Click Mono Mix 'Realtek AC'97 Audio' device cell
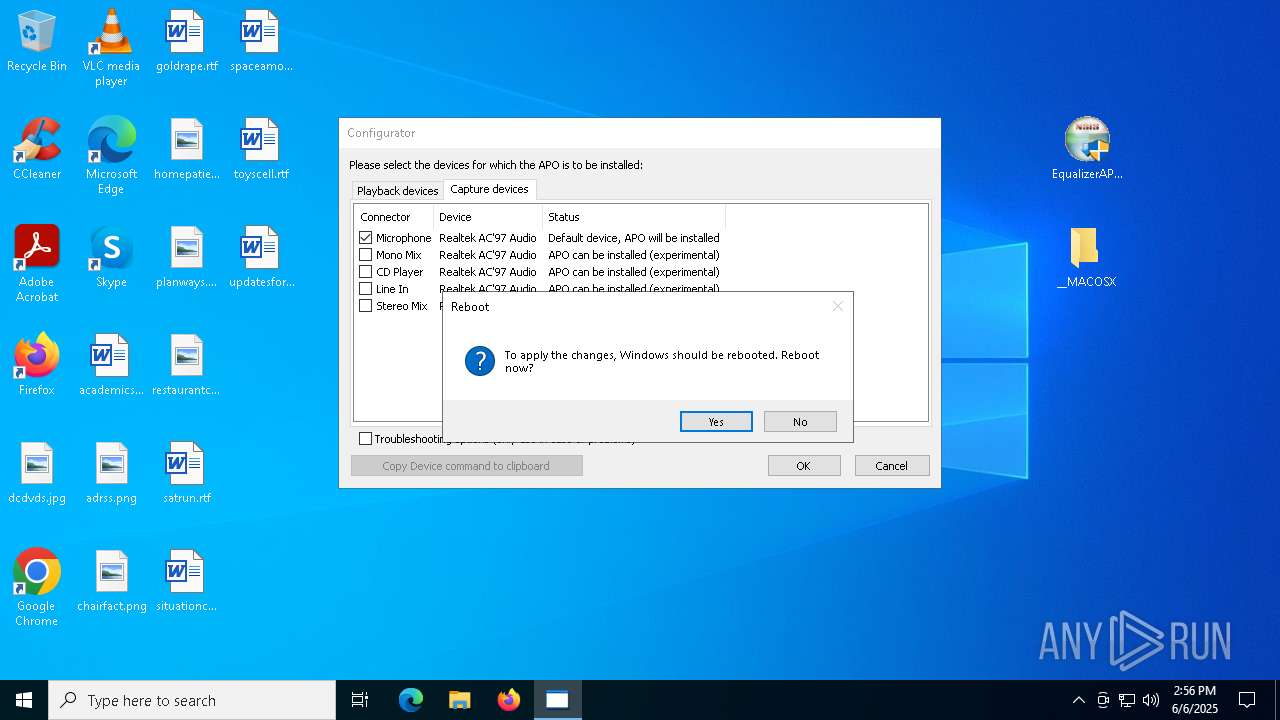The width and height of the screenshot is (1280, 720). point(488,255)
